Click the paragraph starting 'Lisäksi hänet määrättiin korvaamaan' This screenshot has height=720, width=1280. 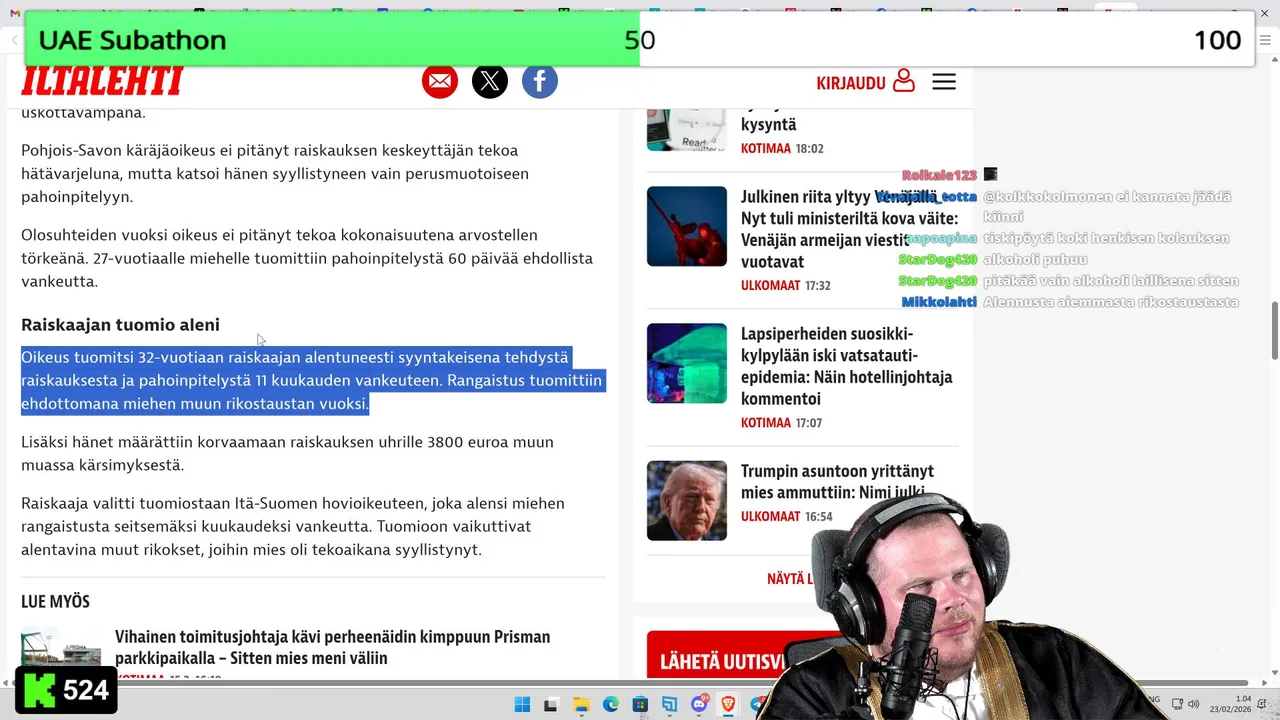pyautogui.click(x=287, y=453)
